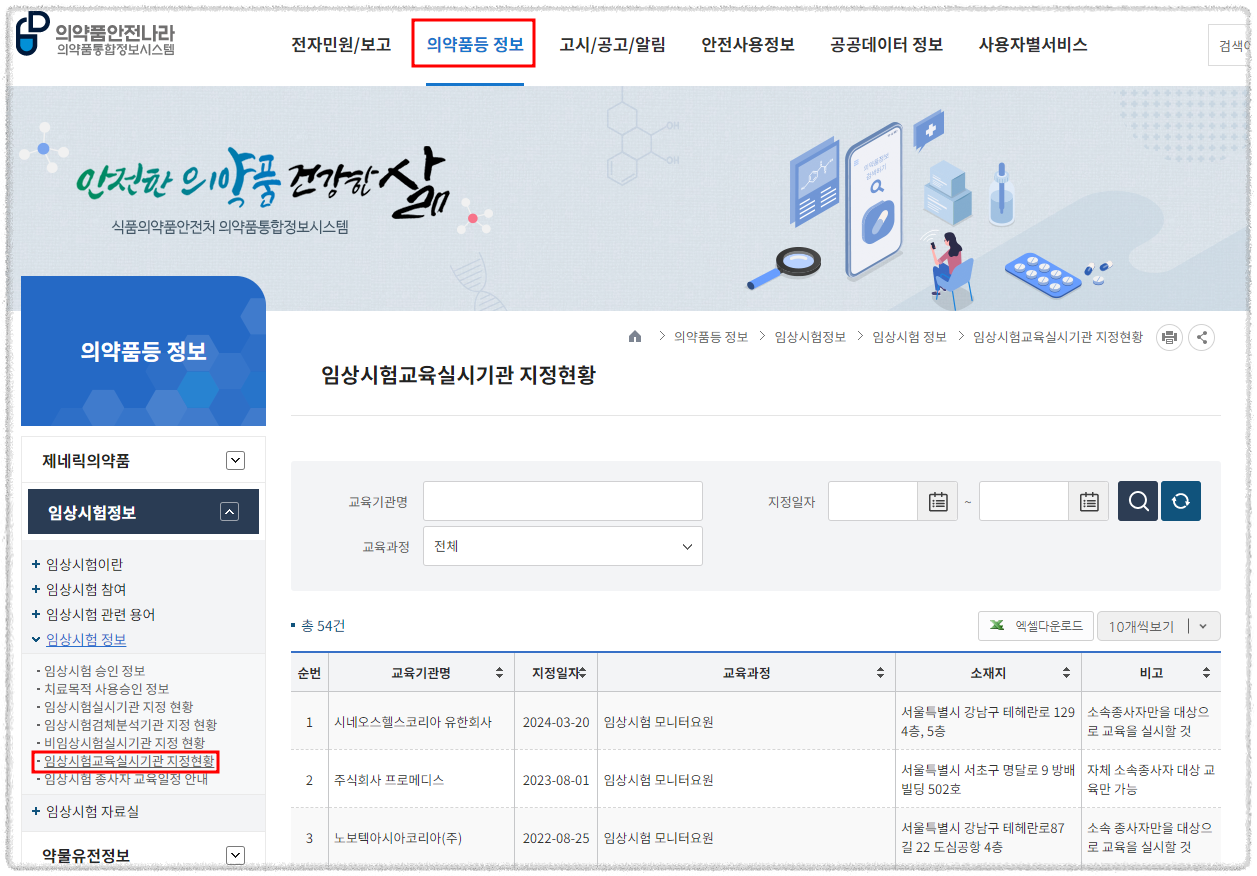
Task: Click the refresh/reset search icon
Action: coord(1181,501)
